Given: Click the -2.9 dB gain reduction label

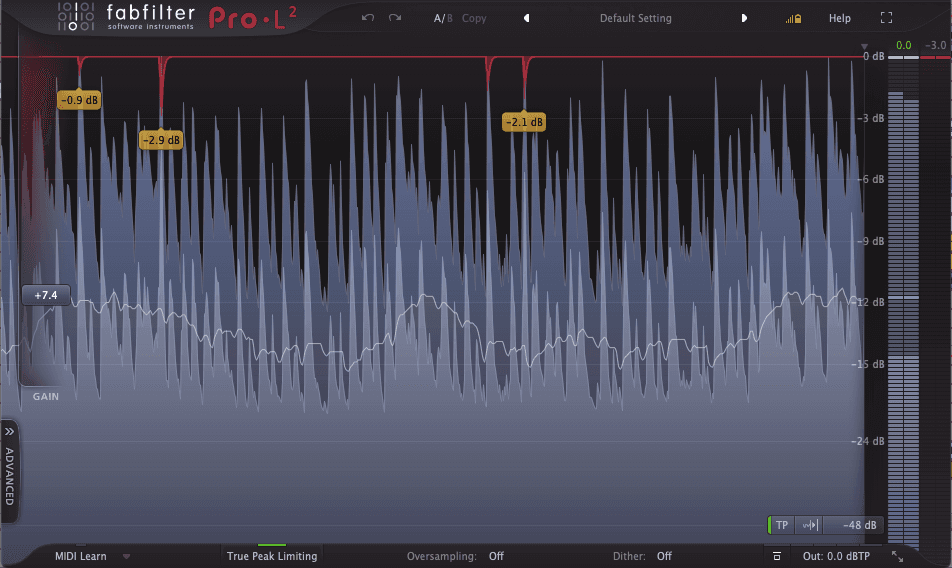Looking at the screenshot, I should click(x=161, y=140).
